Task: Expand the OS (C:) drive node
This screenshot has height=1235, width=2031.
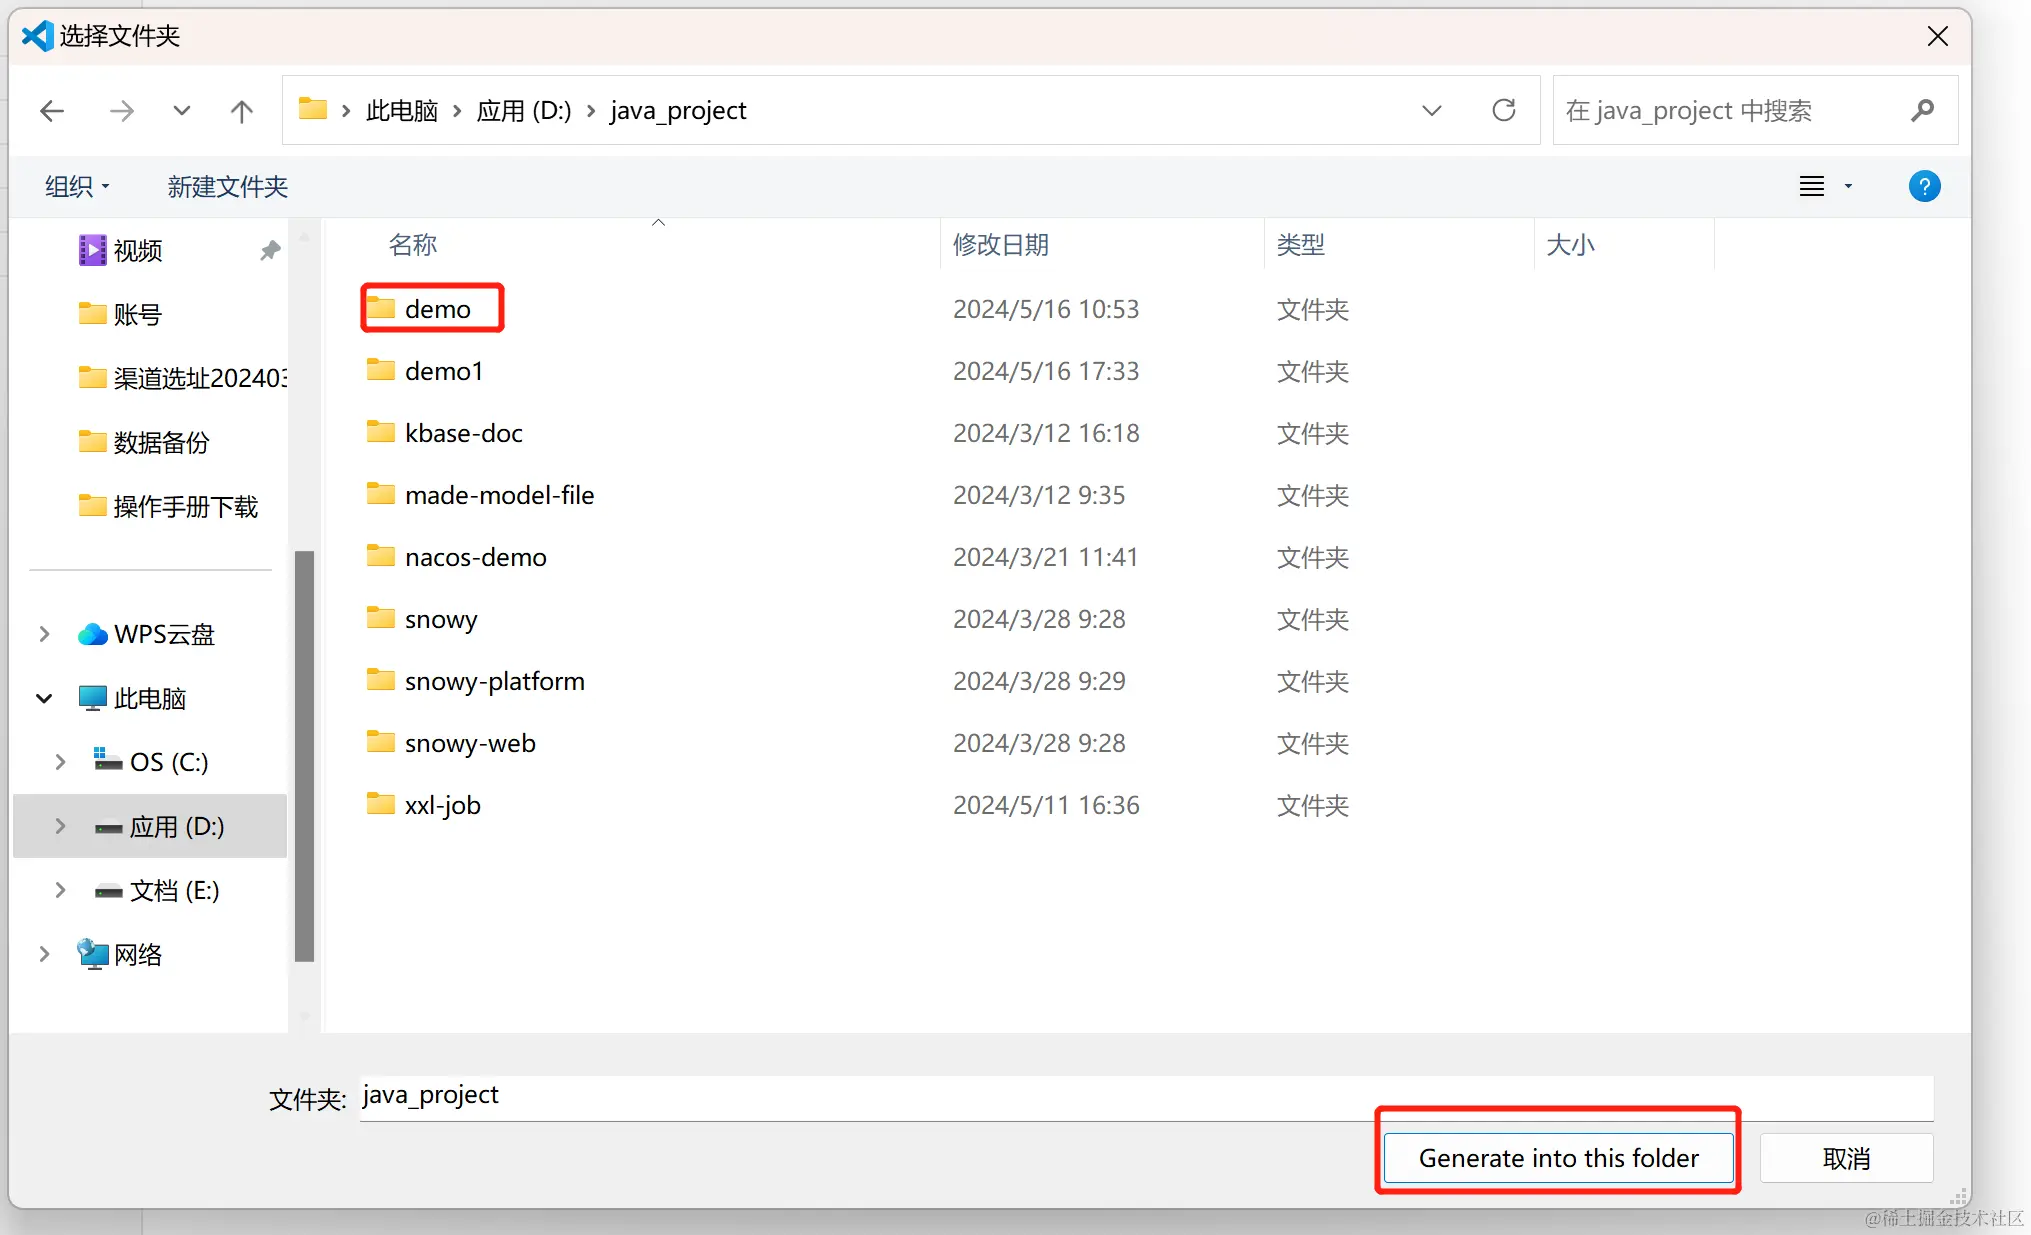Action: [x=60, y=762]
